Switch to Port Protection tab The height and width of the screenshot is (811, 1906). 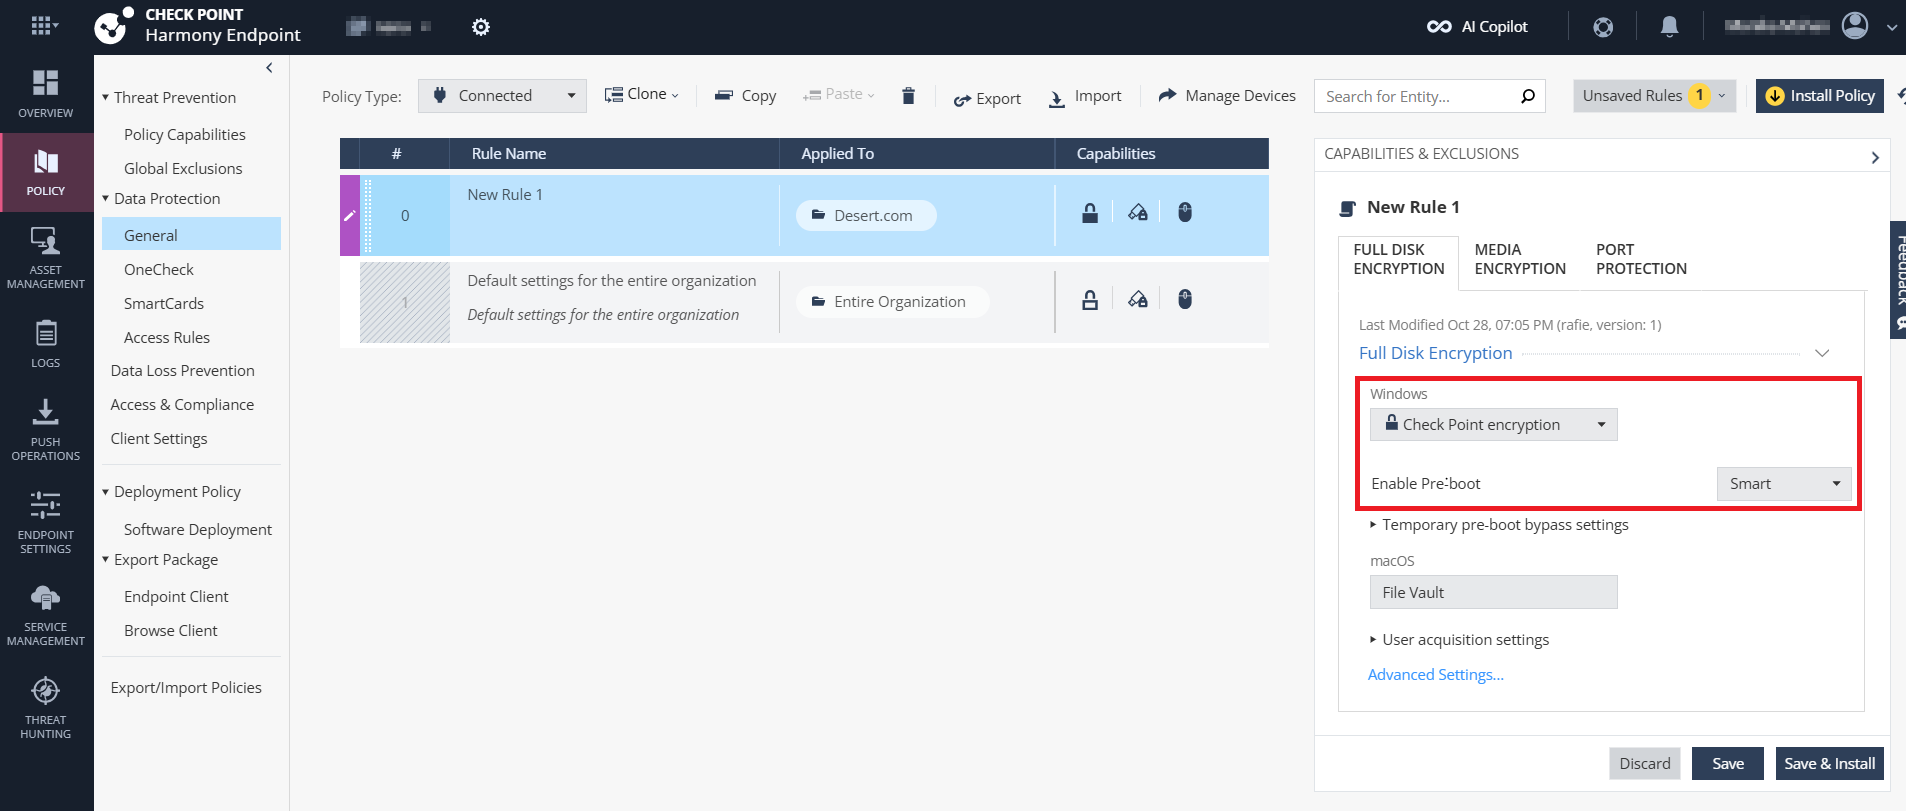pyautogui.click(x=1641, y=259)
